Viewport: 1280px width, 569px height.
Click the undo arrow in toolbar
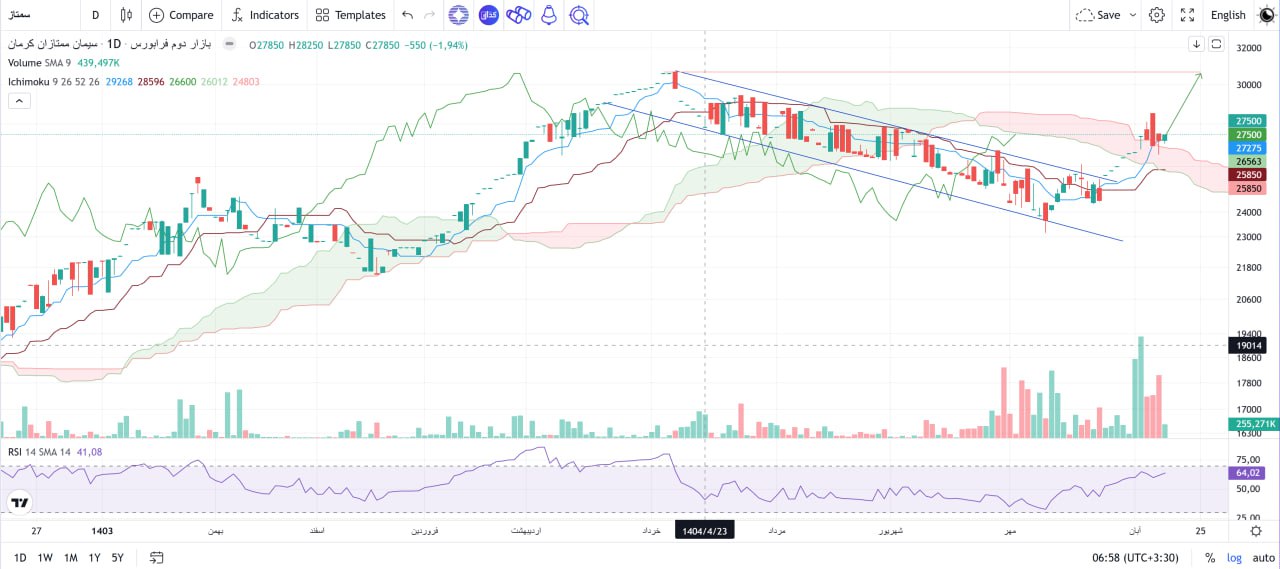point(407,15)
